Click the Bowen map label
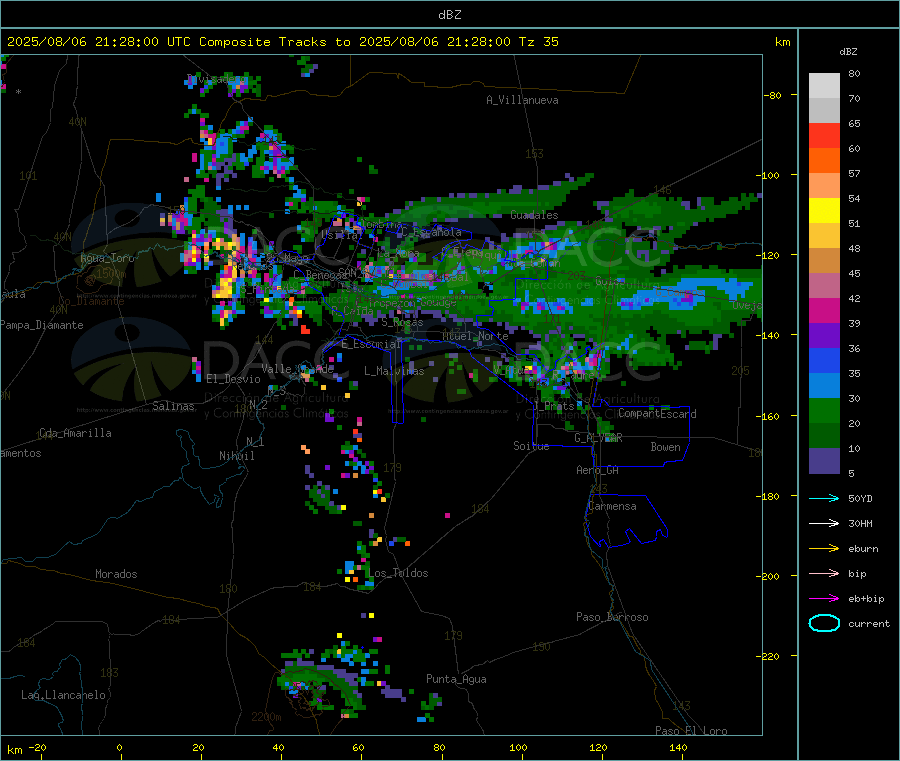This screenshot has width=900, height=761. tap(665, 447)
